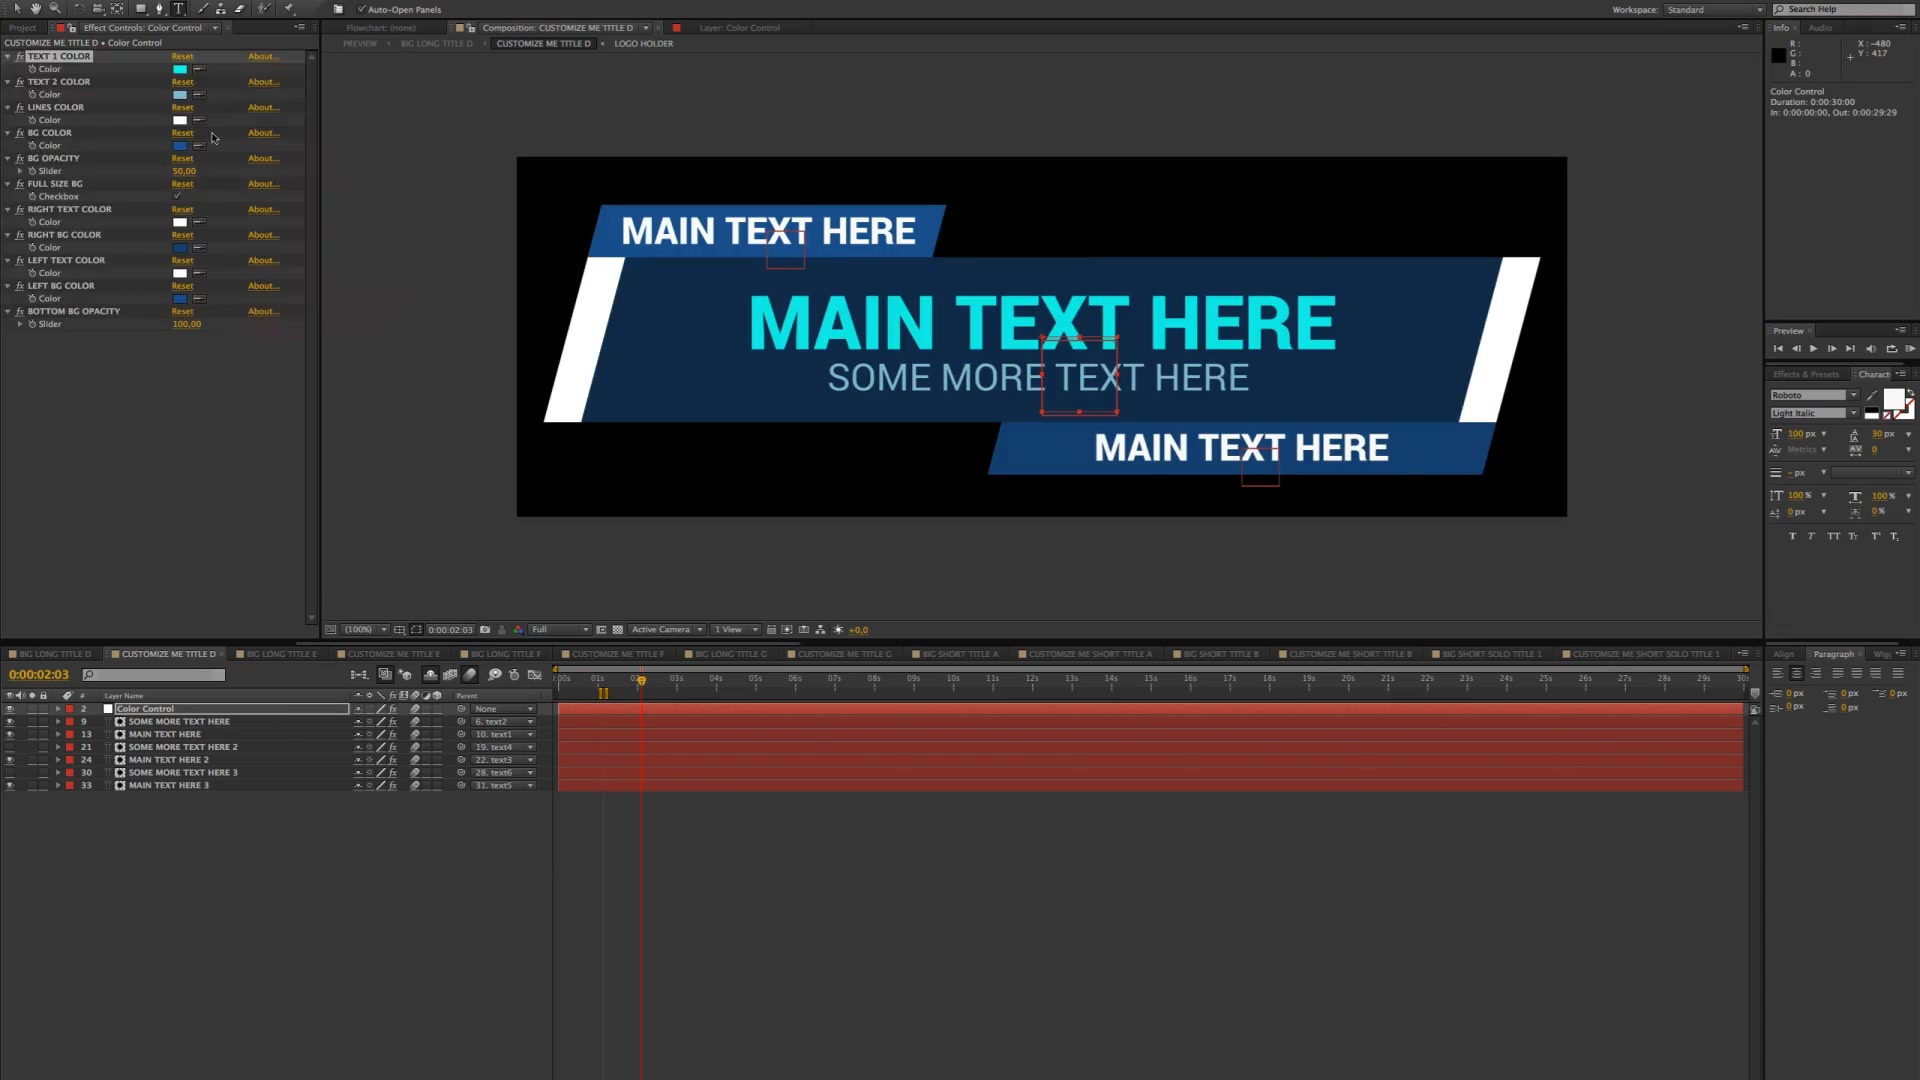
Task: Enable All Caps in Character panel
Action: pyautogui.click(x=1833, y=536)
